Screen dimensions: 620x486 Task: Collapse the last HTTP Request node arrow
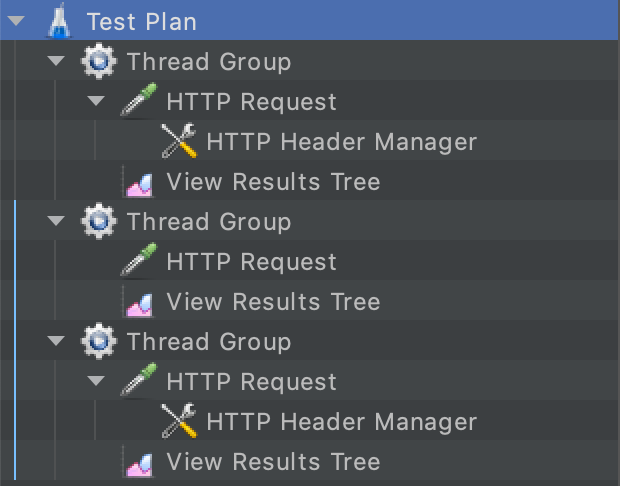pos(96,382)
